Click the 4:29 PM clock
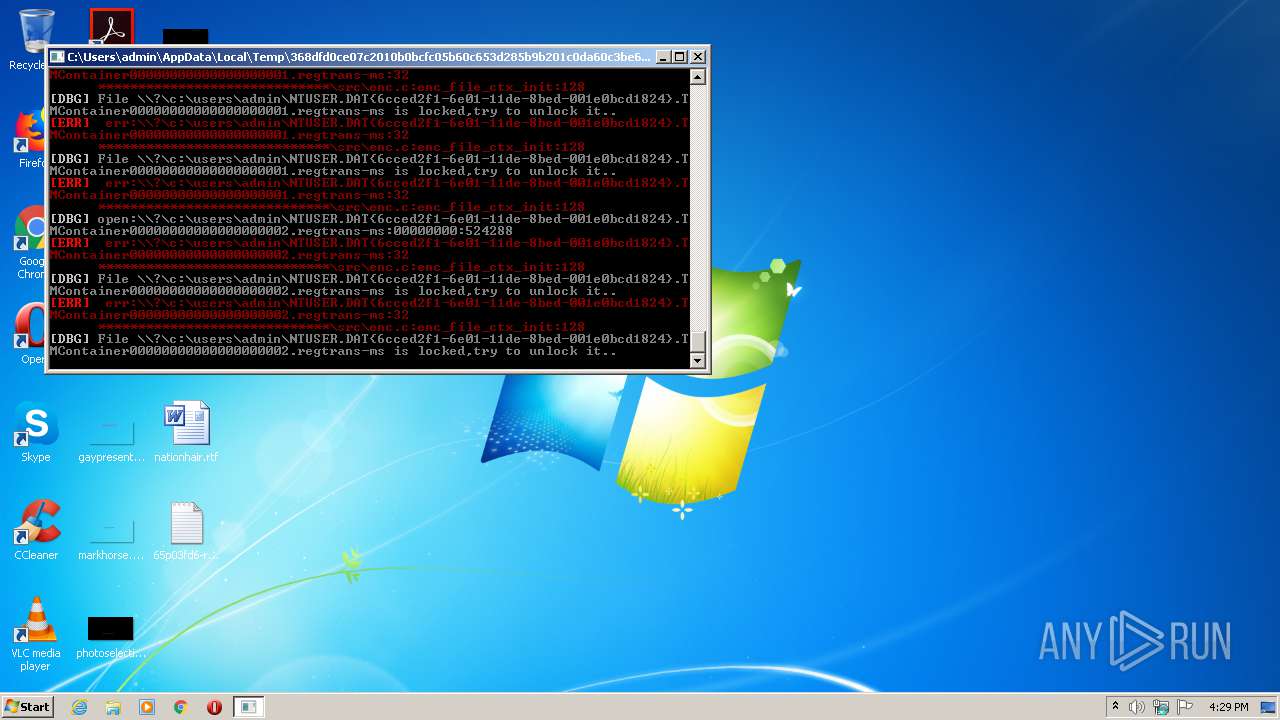1280x720 pixels. pyautogui.click(x=1228, y=707)
